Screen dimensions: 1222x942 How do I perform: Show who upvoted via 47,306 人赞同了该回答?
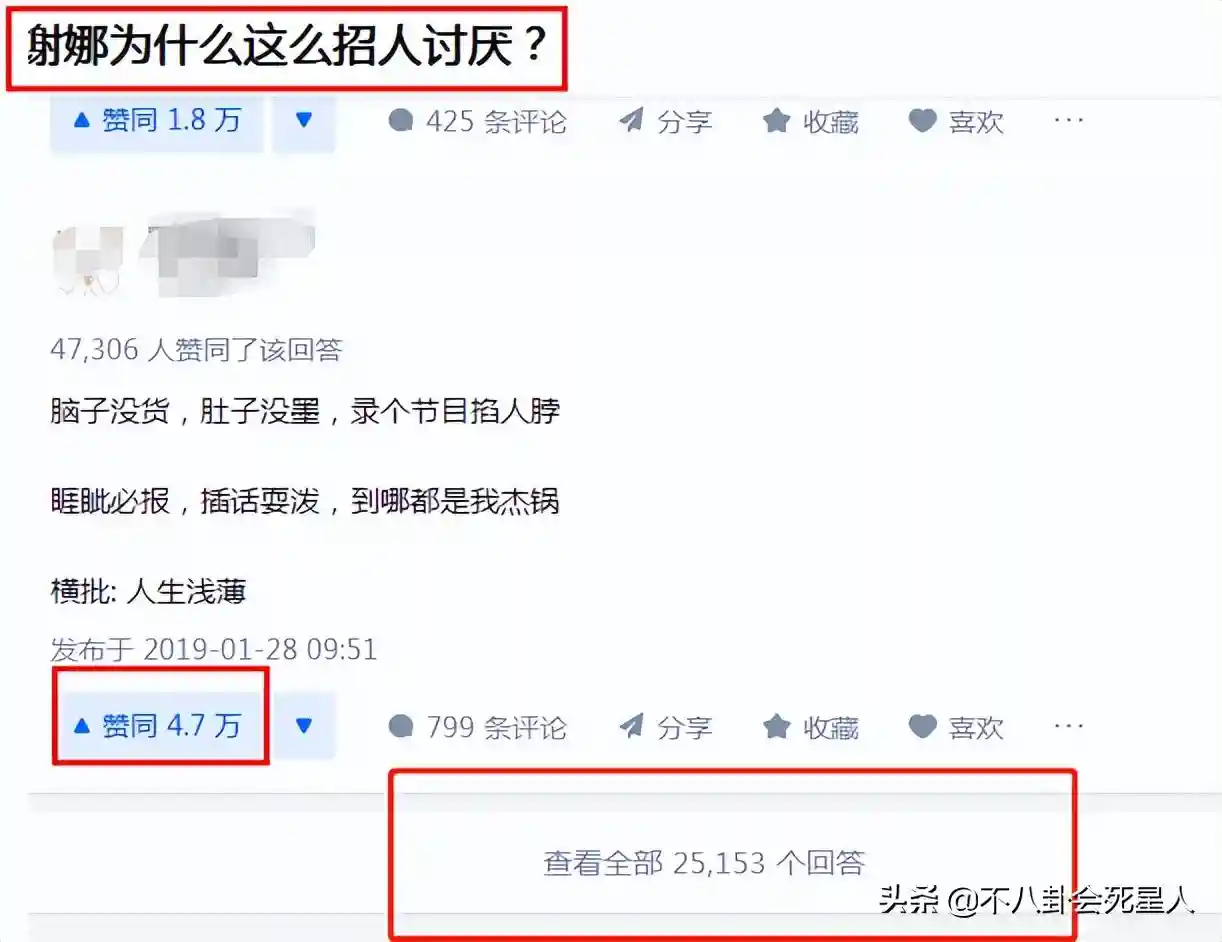196,349
